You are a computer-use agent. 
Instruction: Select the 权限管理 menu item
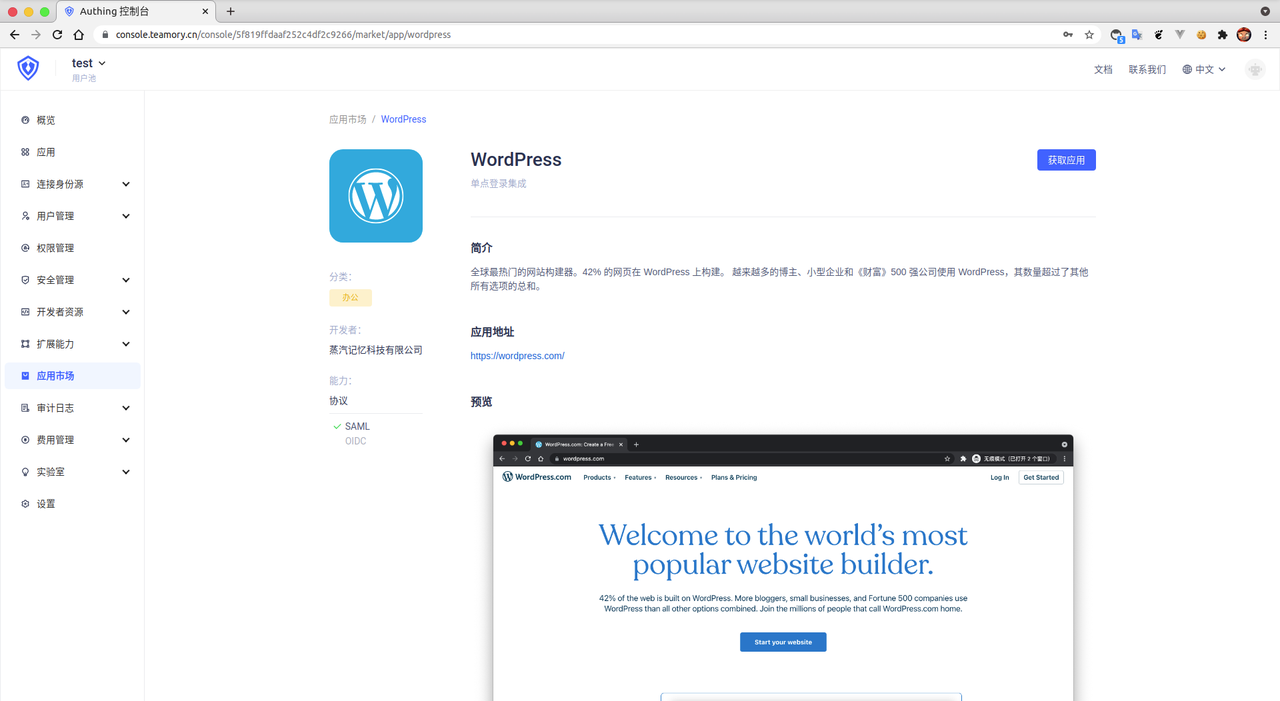(x=72, y=248)
